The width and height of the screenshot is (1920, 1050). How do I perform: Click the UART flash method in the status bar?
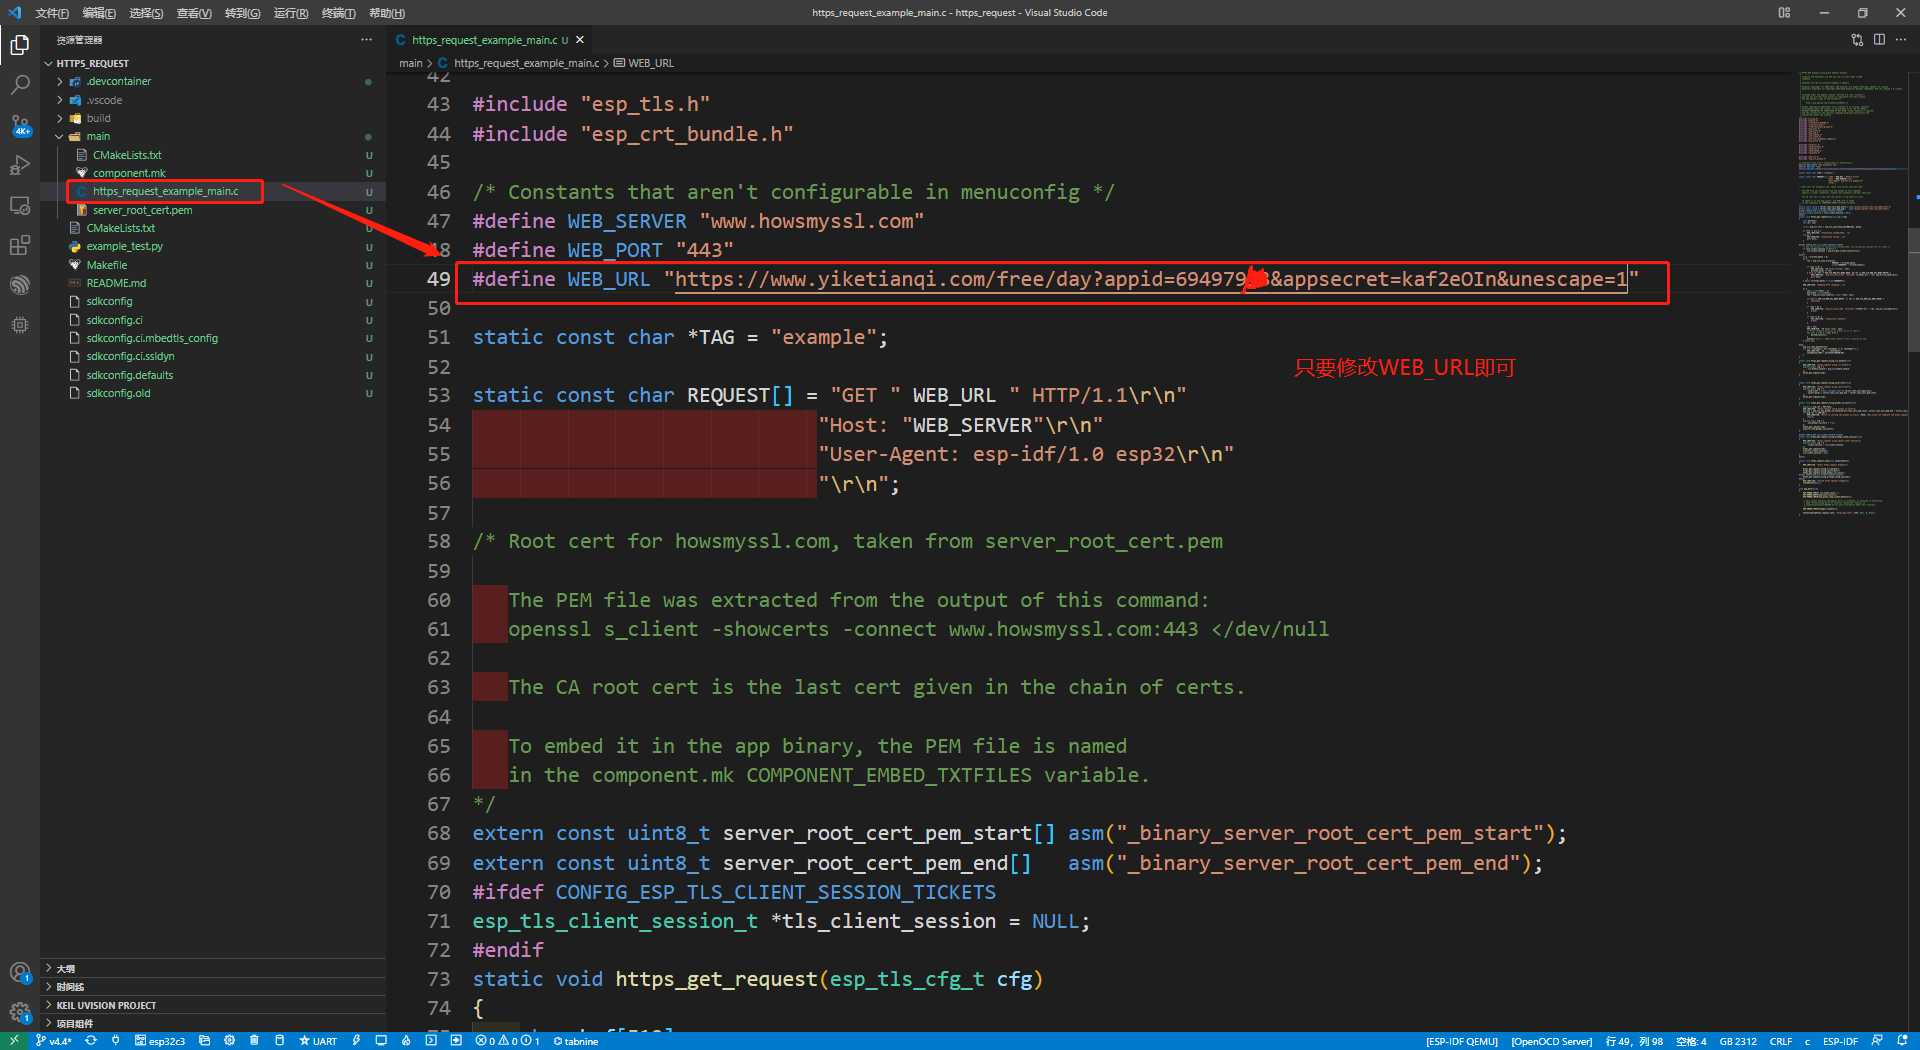pos(318,1041)
